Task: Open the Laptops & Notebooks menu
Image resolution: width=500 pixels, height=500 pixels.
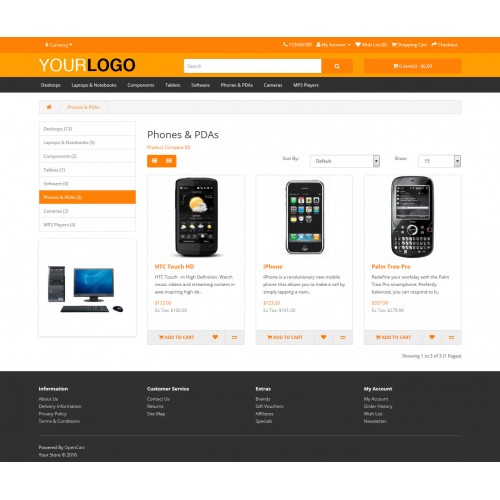Action: 94,85
